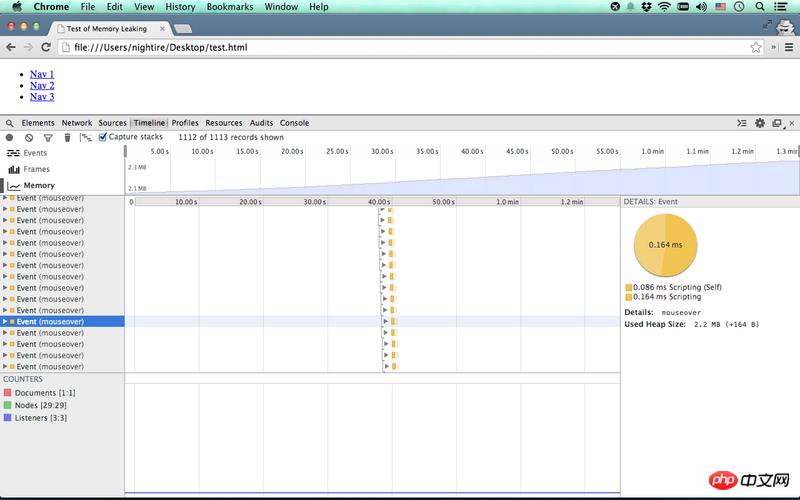800x500 pixels.
Task: Expand the highlighted mouseover event row
Action: (6, 322)
